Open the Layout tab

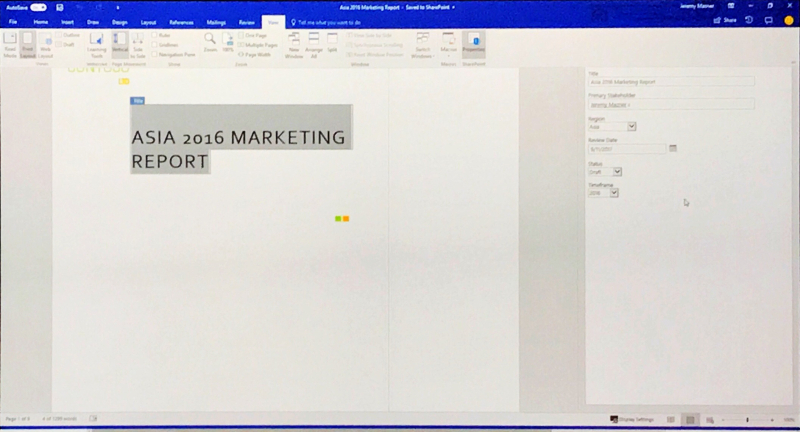click(148, 22)
